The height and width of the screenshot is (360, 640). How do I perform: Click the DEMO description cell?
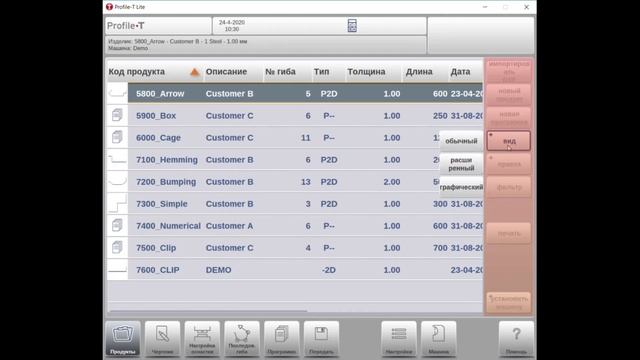tap(218, 270)
